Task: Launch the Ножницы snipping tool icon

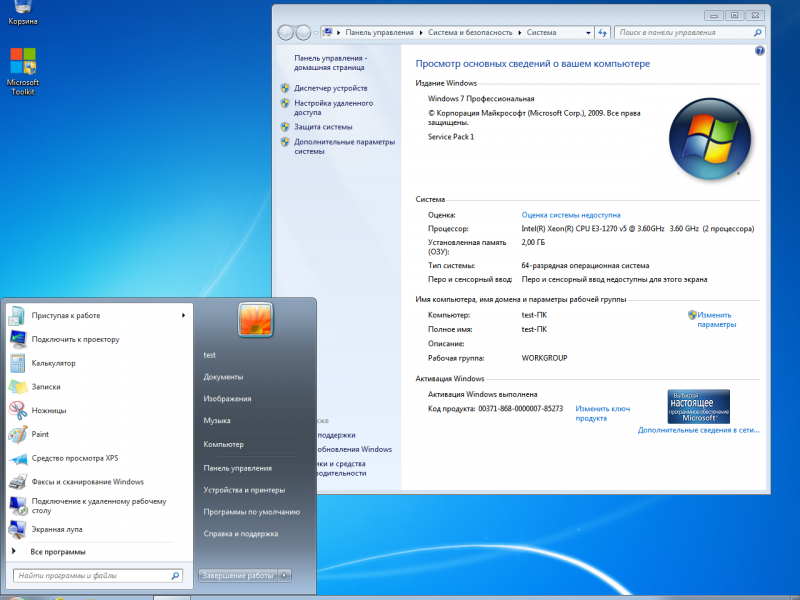Action: coord(17,410)
